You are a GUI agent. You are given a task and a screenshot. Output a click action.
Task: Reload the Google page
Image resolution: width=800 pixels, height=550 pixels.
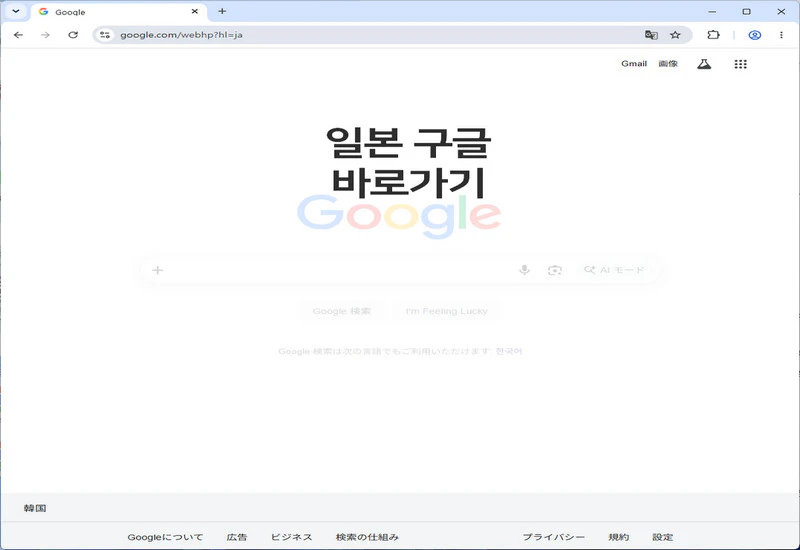pos(73,35)
